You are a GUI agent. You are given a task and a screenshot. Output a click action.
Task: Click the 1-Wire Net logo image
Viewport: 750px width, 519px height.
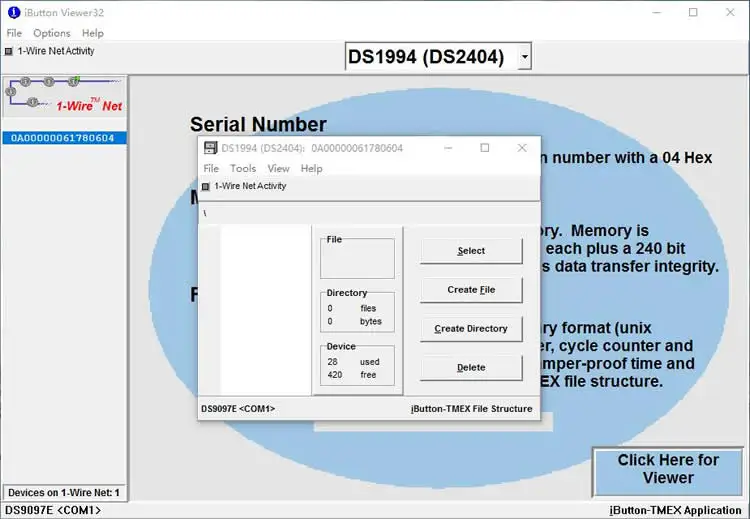click(x=65, y=96)
